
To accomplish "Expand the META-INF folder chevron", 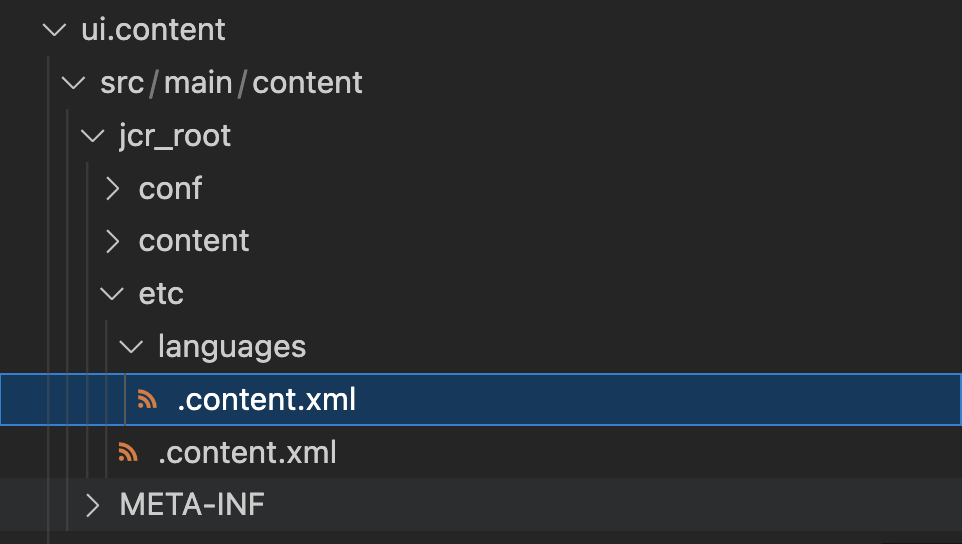I will (x=93, y=506).
